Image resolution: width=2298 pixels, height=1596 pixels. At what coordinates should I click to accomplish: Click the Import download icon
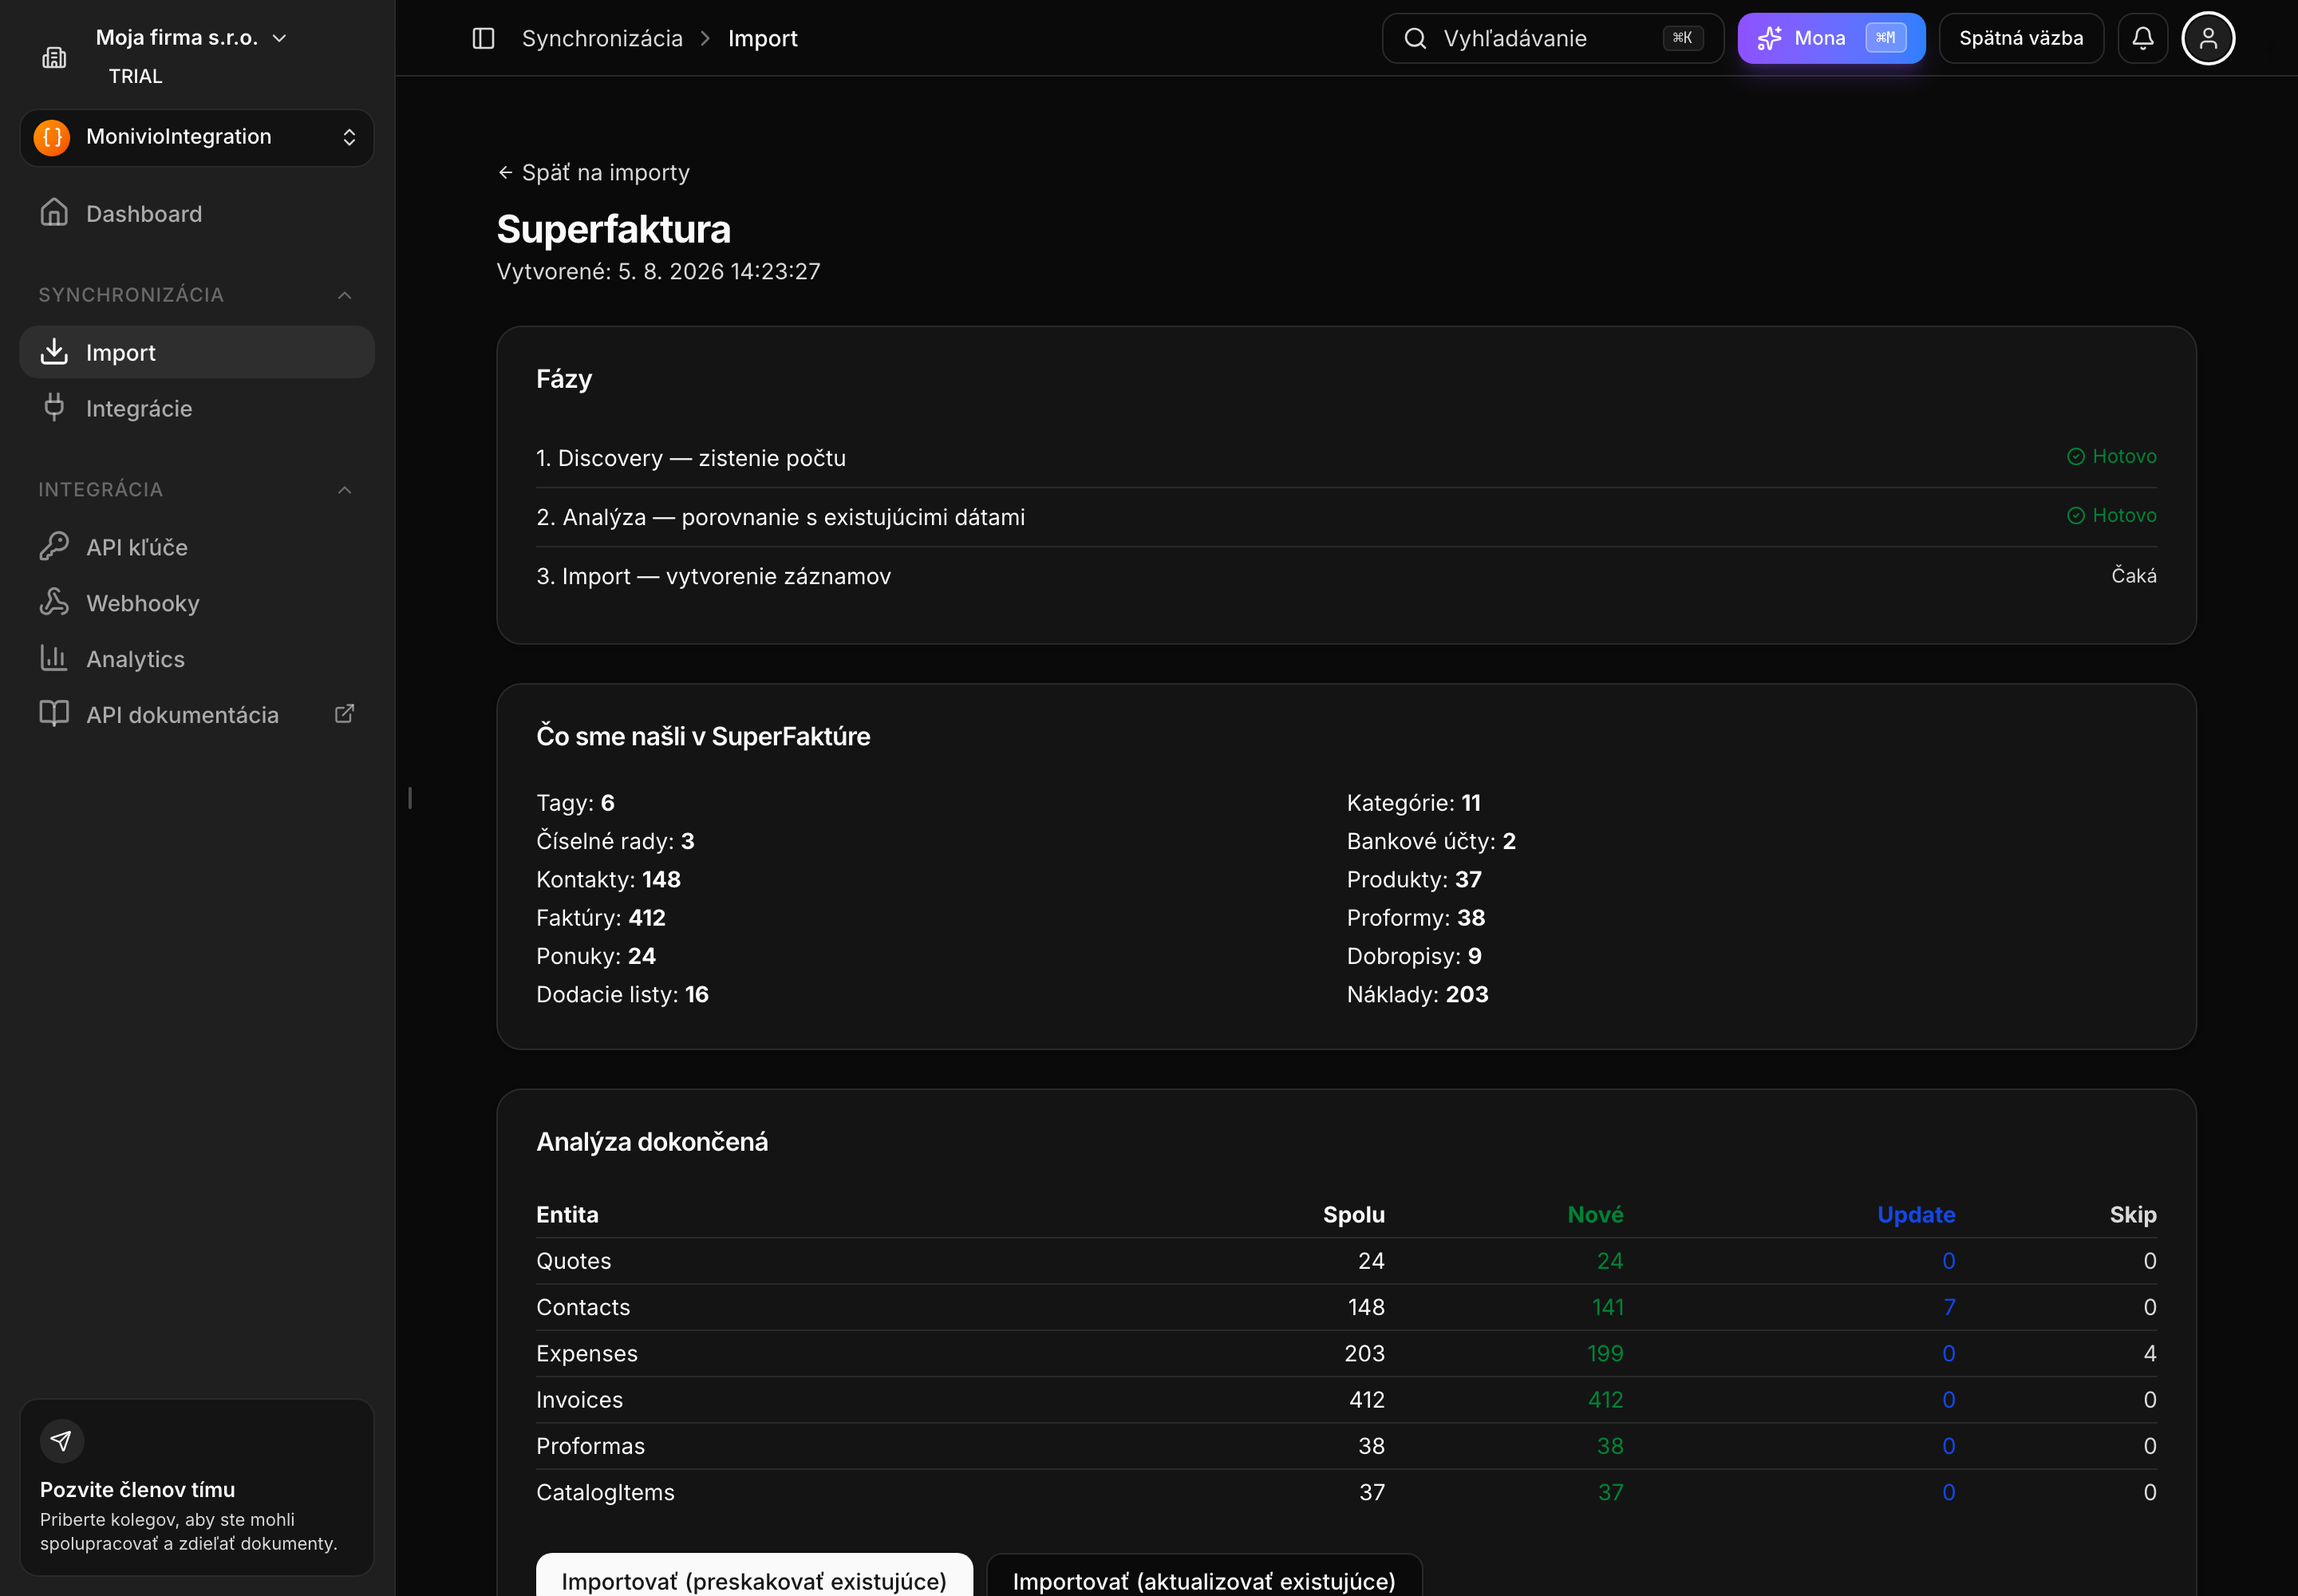[x=54, y=352]
